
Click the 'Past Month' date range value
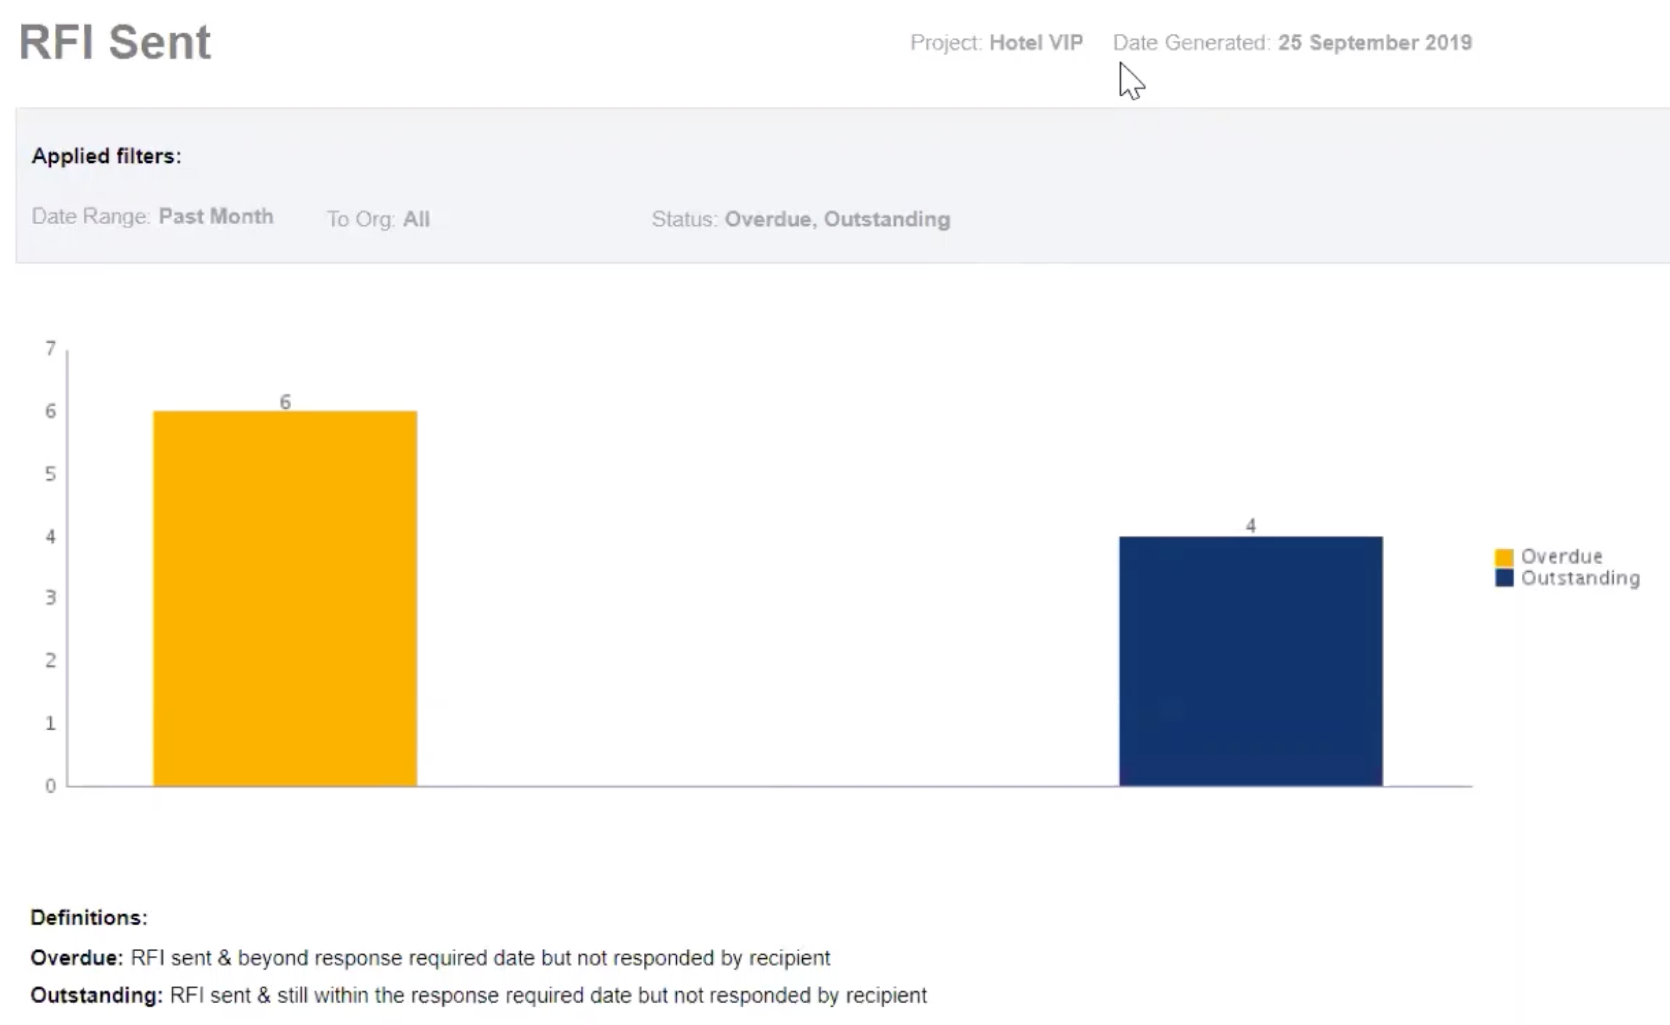(x=216, y=216)
